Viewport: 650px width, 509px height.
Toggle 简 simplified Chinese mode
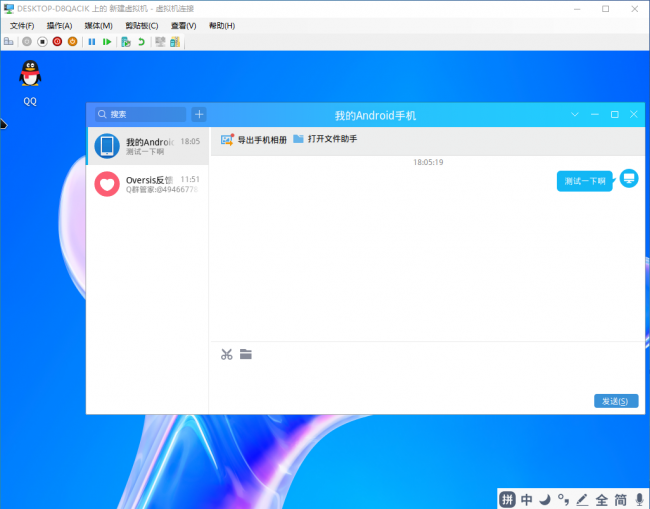coord(621,499)
